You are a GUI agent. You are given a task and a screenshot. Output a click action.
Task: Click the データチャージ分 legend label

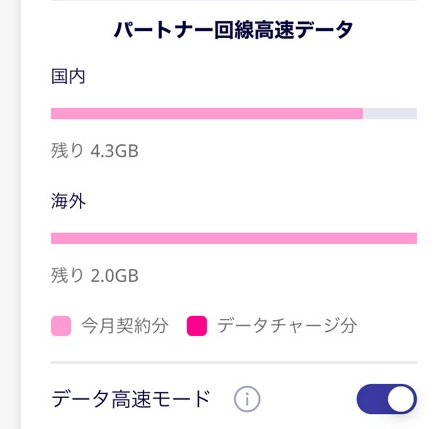[287, 326]
